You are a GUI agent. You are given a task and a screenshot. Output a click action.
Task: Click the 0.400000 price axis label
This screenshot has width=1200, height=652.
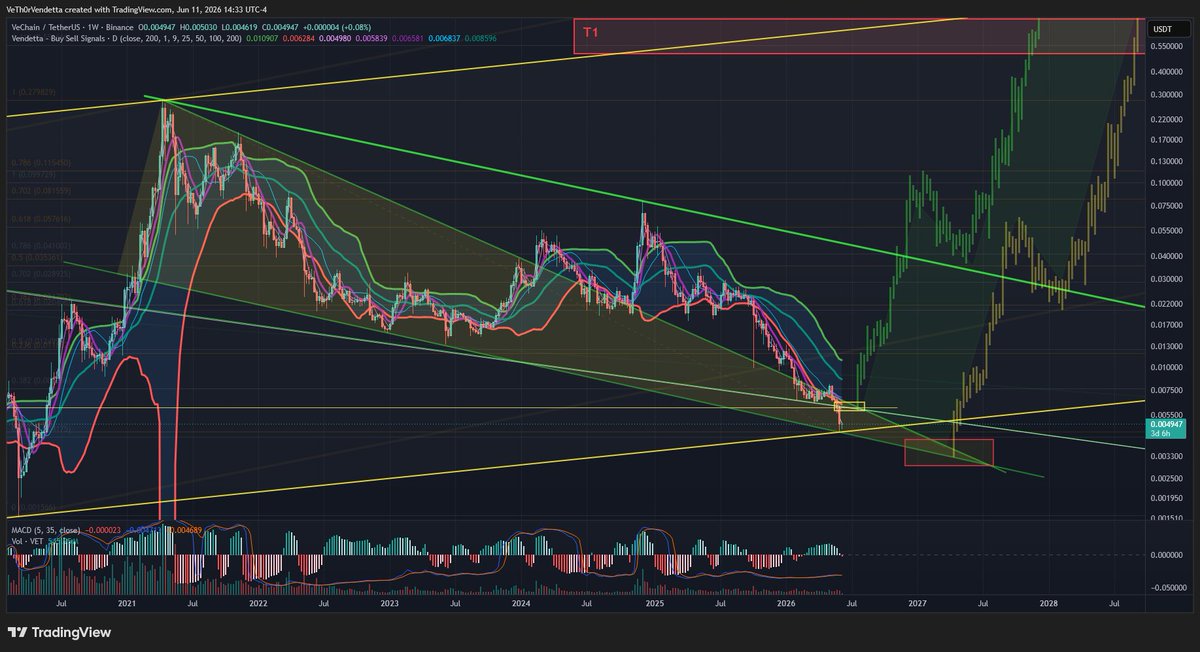1167,72
